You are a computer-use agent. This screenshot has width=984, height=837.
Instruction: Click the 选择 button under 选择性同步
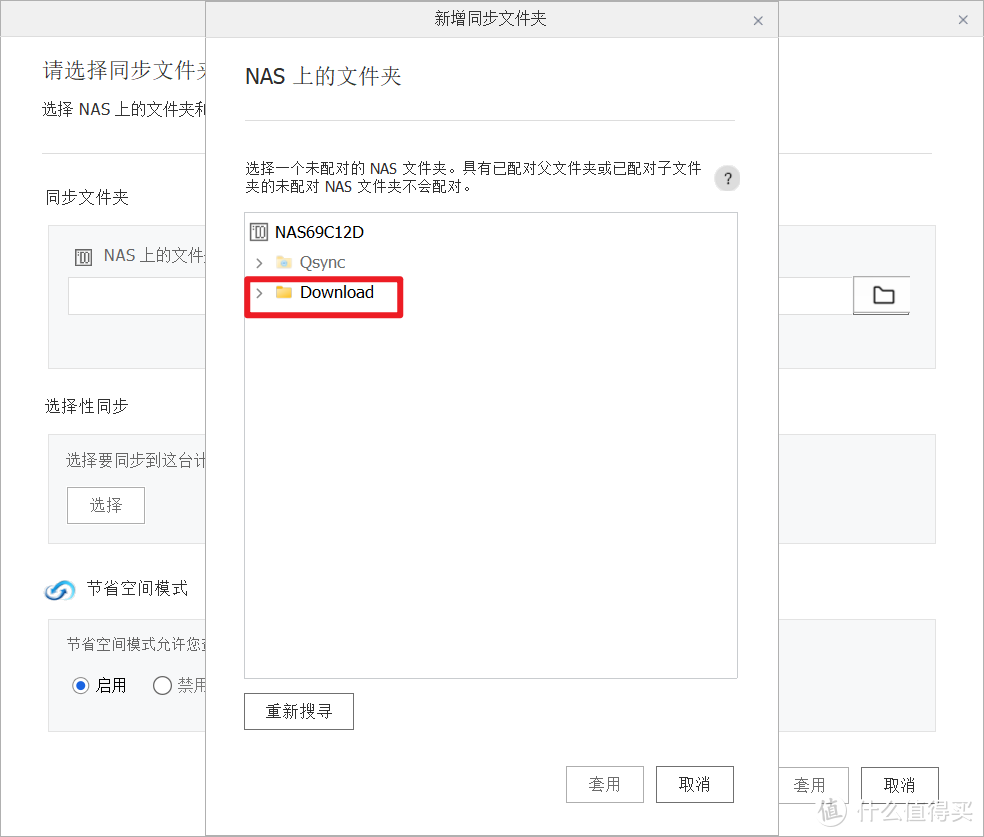105,505
